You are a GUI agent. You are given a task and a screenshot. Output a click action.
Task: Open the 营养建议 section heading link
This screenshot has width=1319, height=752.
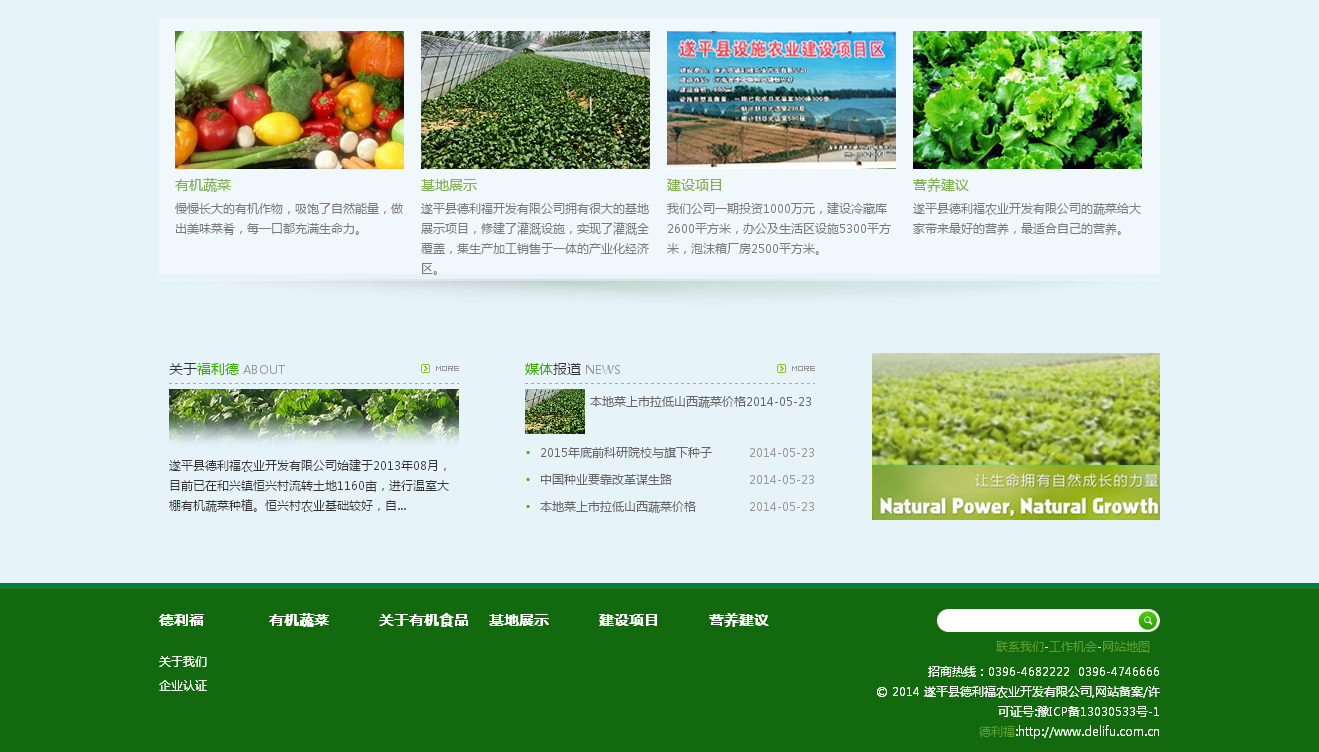coord(940,184)
